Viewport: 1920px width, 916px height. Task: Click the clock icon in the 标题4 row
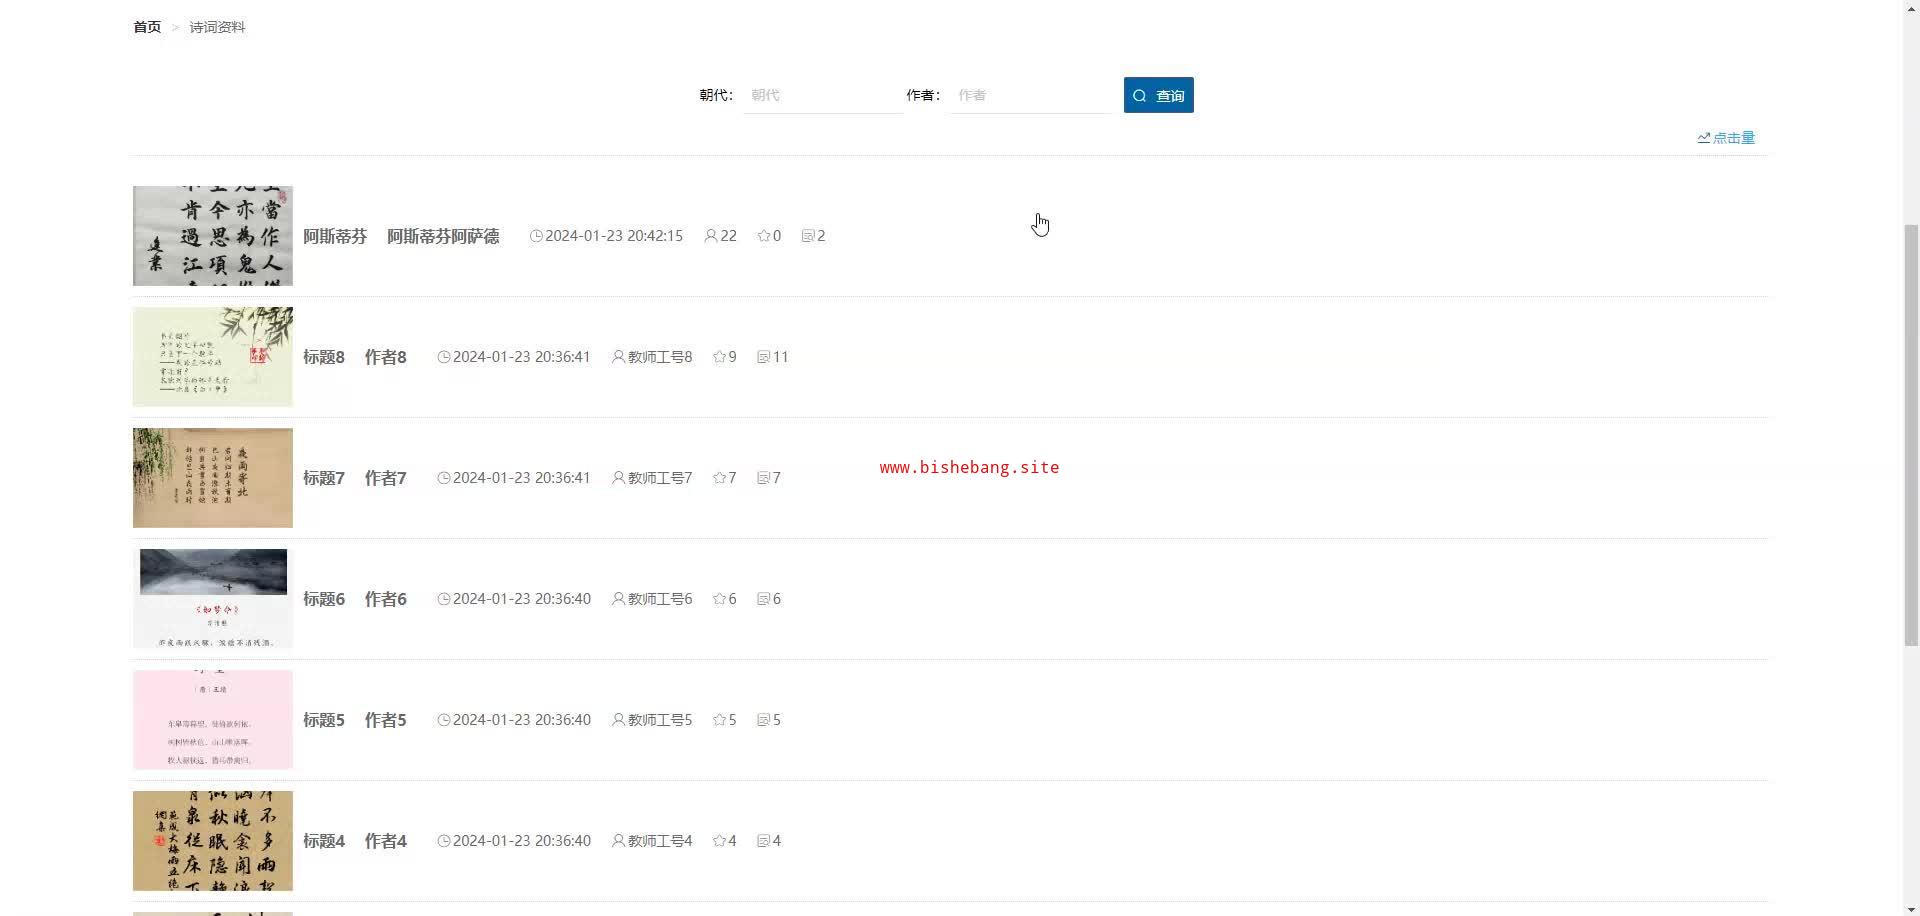pos(444,841)
